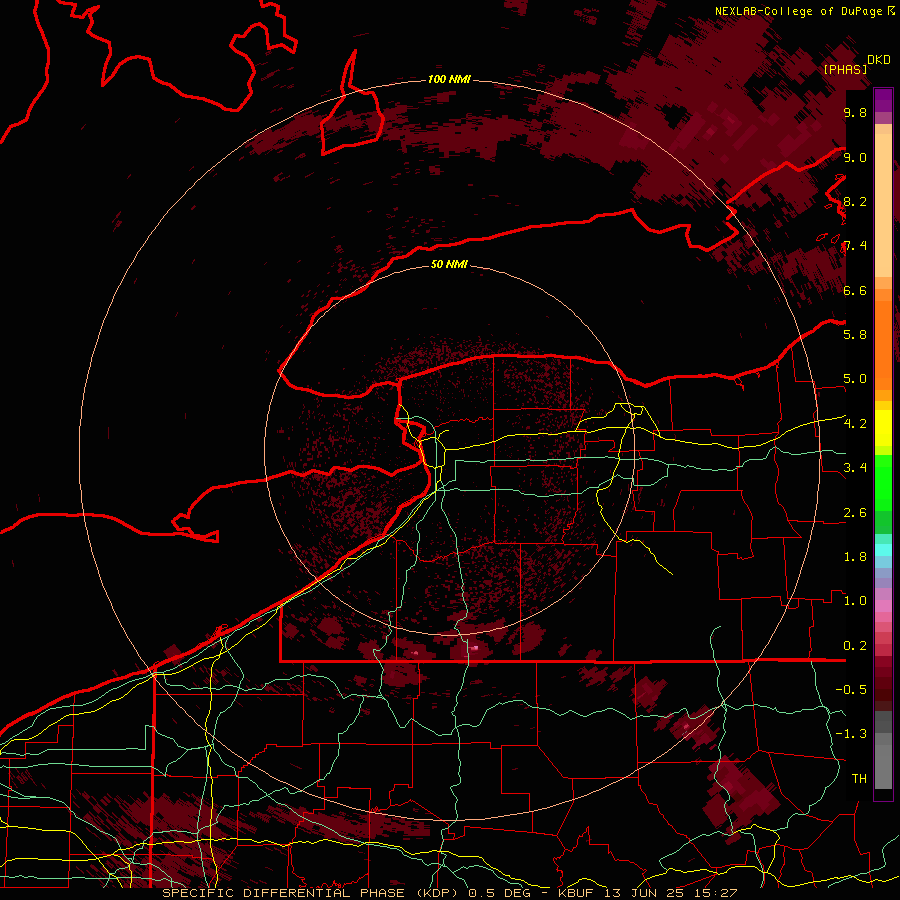Select the yellow band of the color bar

[x=883, y=428]
